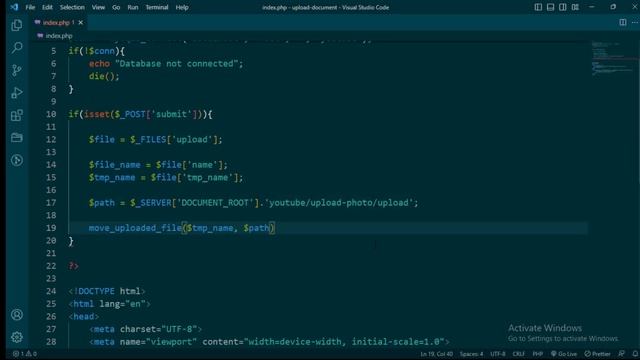Click the VS Code logo icon
The height and width of the screenshot is (360, 640).
pyautogui.click(x=14, y=7)
